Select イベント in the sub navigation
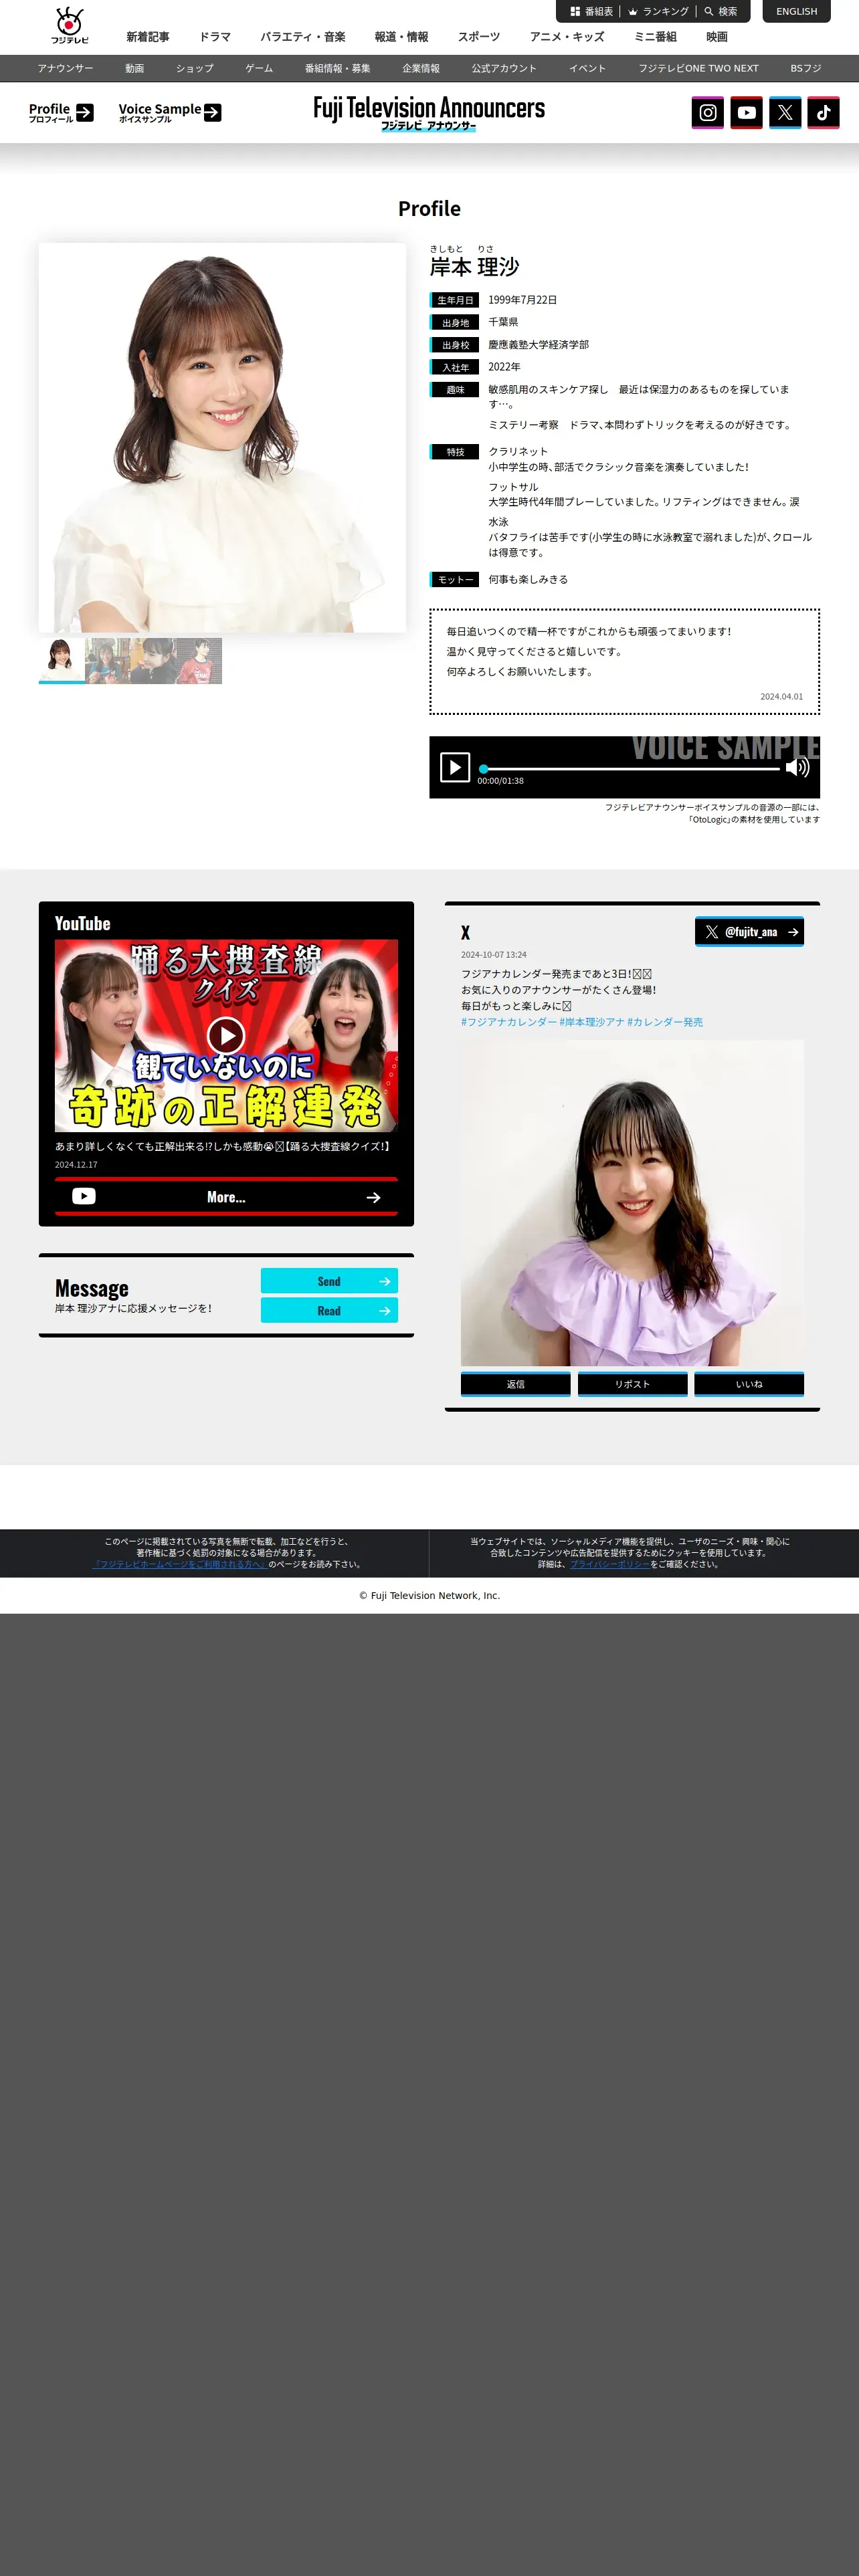 coord(587,68)
